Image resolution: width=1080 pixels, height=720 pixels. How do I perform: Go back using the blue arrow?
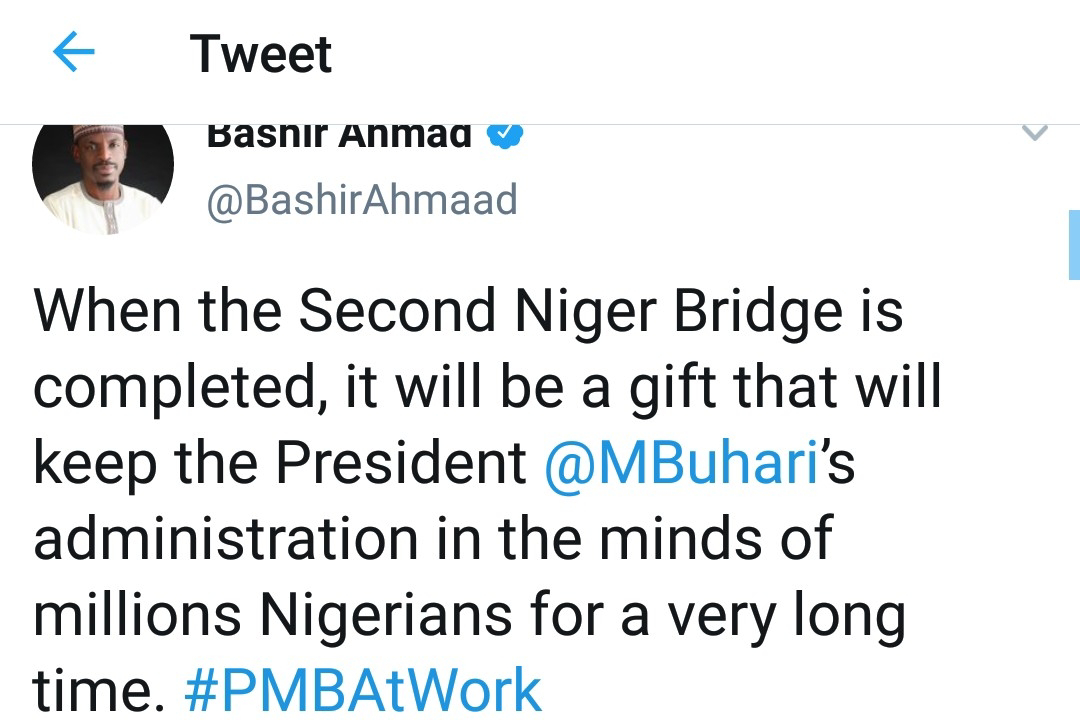73,53
